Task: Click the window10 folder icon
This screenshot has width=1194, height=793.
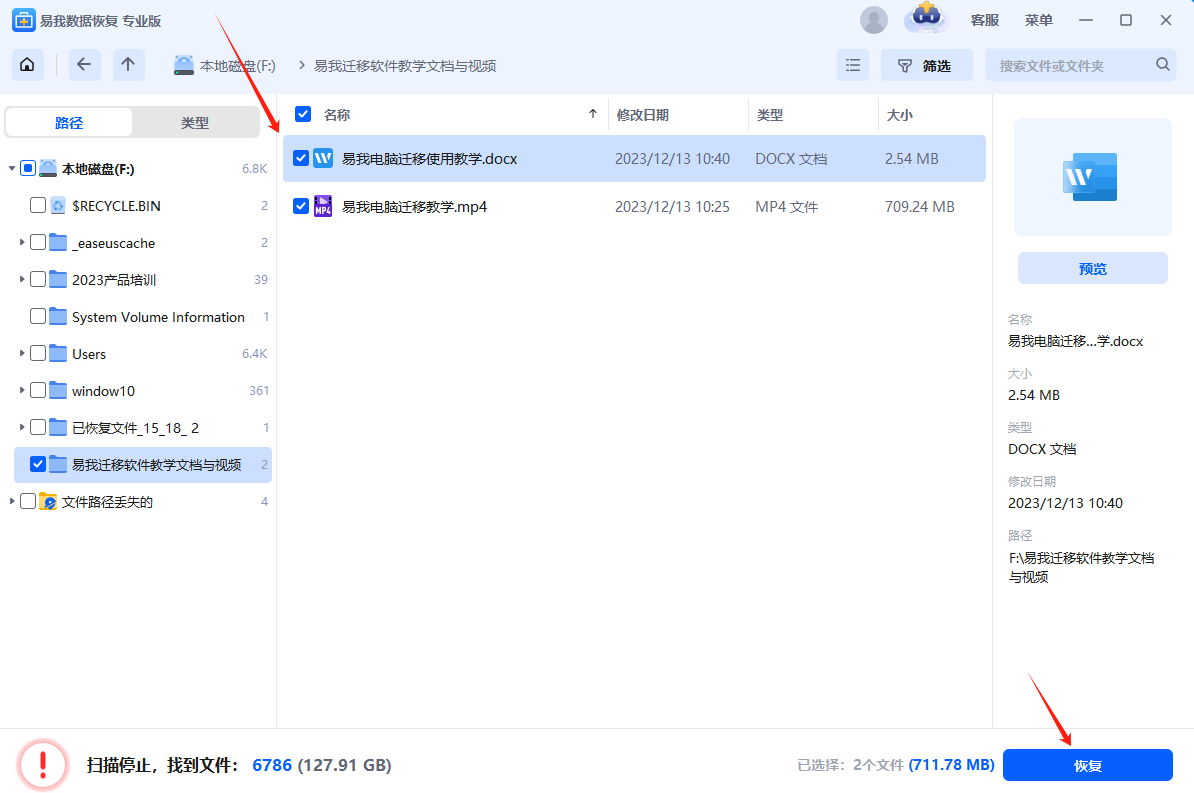Action: [58, 391]
